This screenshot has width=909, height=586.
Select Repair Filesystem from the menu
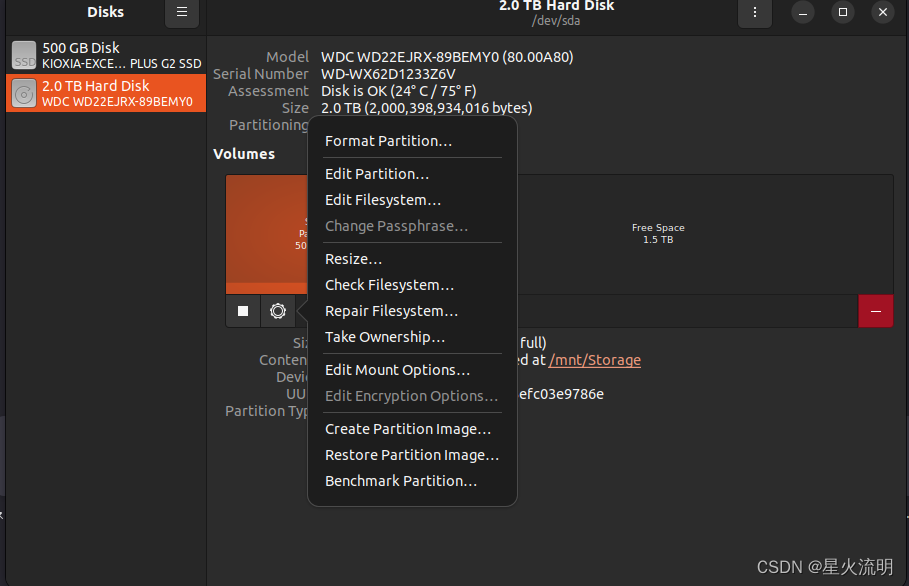click(391, 311)
